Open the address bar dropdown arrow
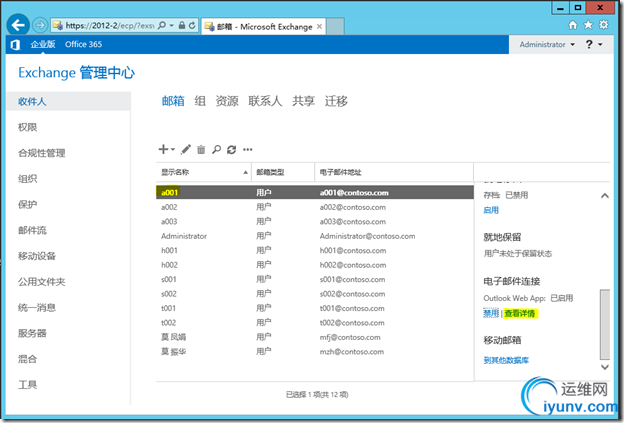 pos(172,25)
